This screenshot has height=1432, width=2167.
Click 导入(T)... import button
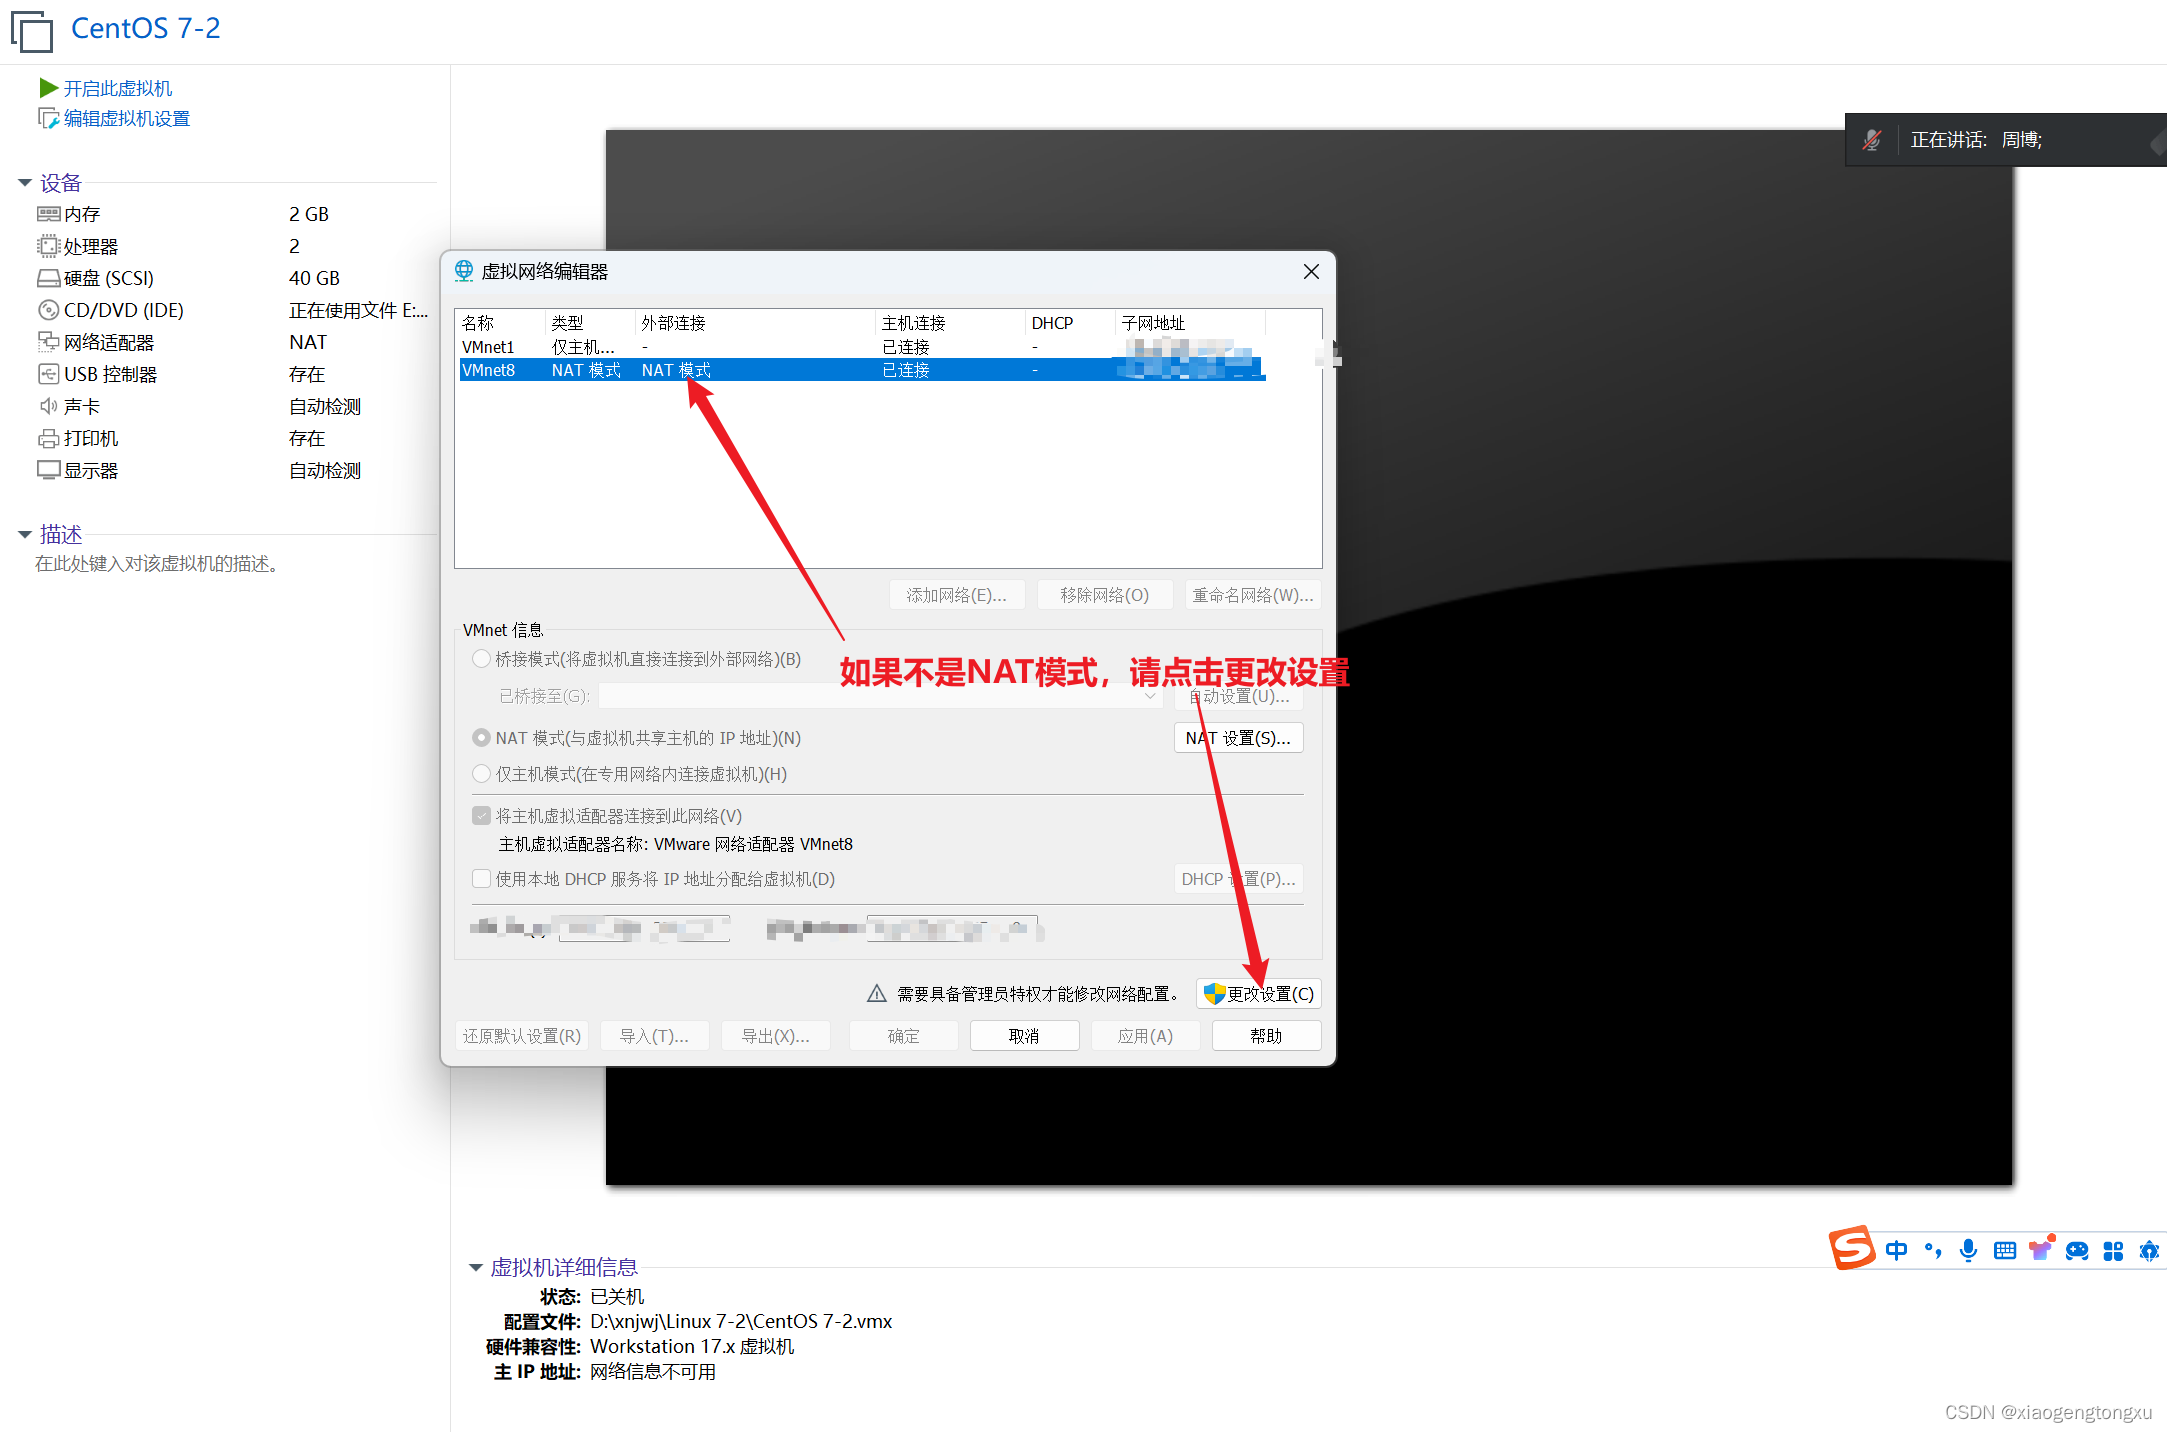point(654,1036)
